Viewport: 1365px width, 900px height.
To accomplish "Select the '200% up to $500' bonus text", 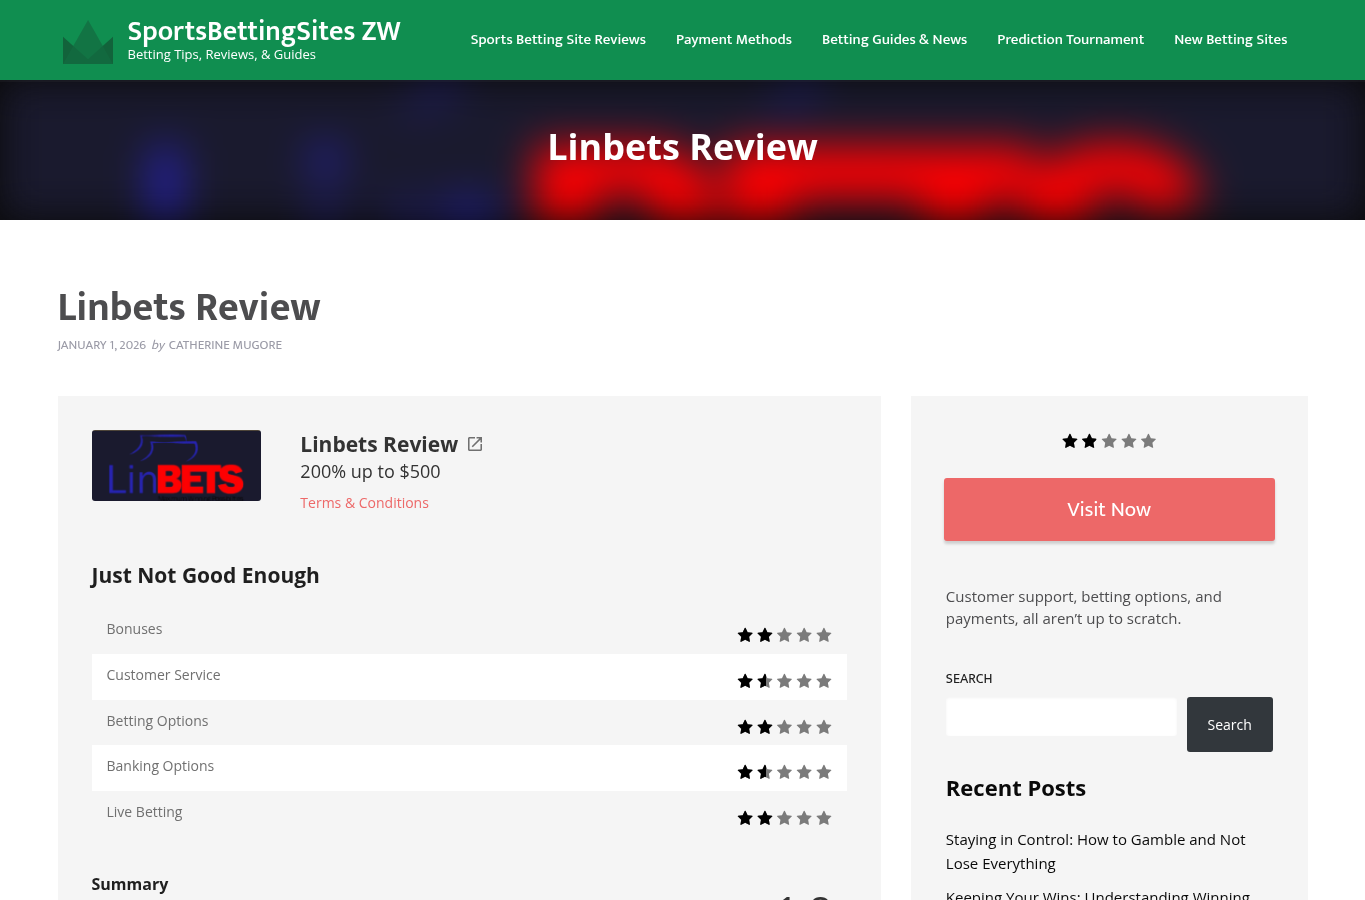I will click(370, 472).
